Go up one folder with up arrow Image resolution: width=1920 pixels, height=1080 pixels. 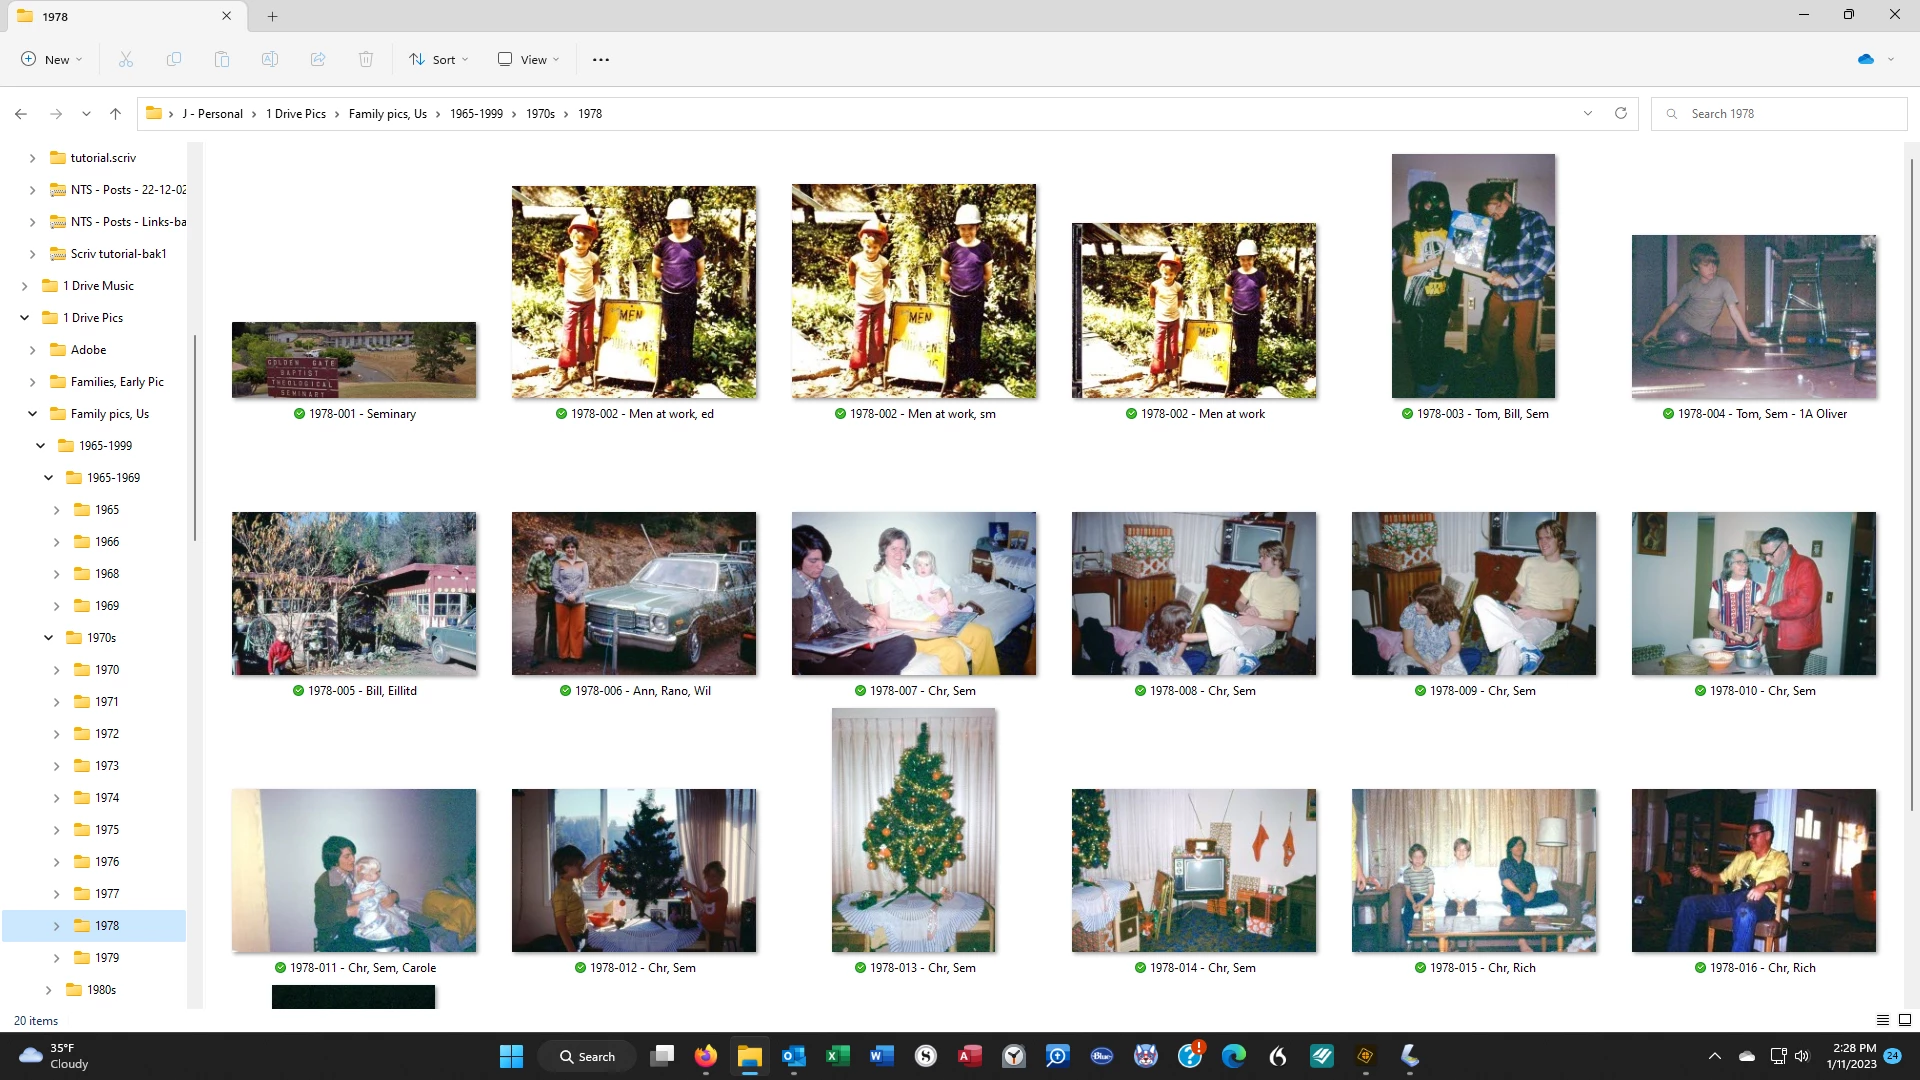click(x=116, y=113)
